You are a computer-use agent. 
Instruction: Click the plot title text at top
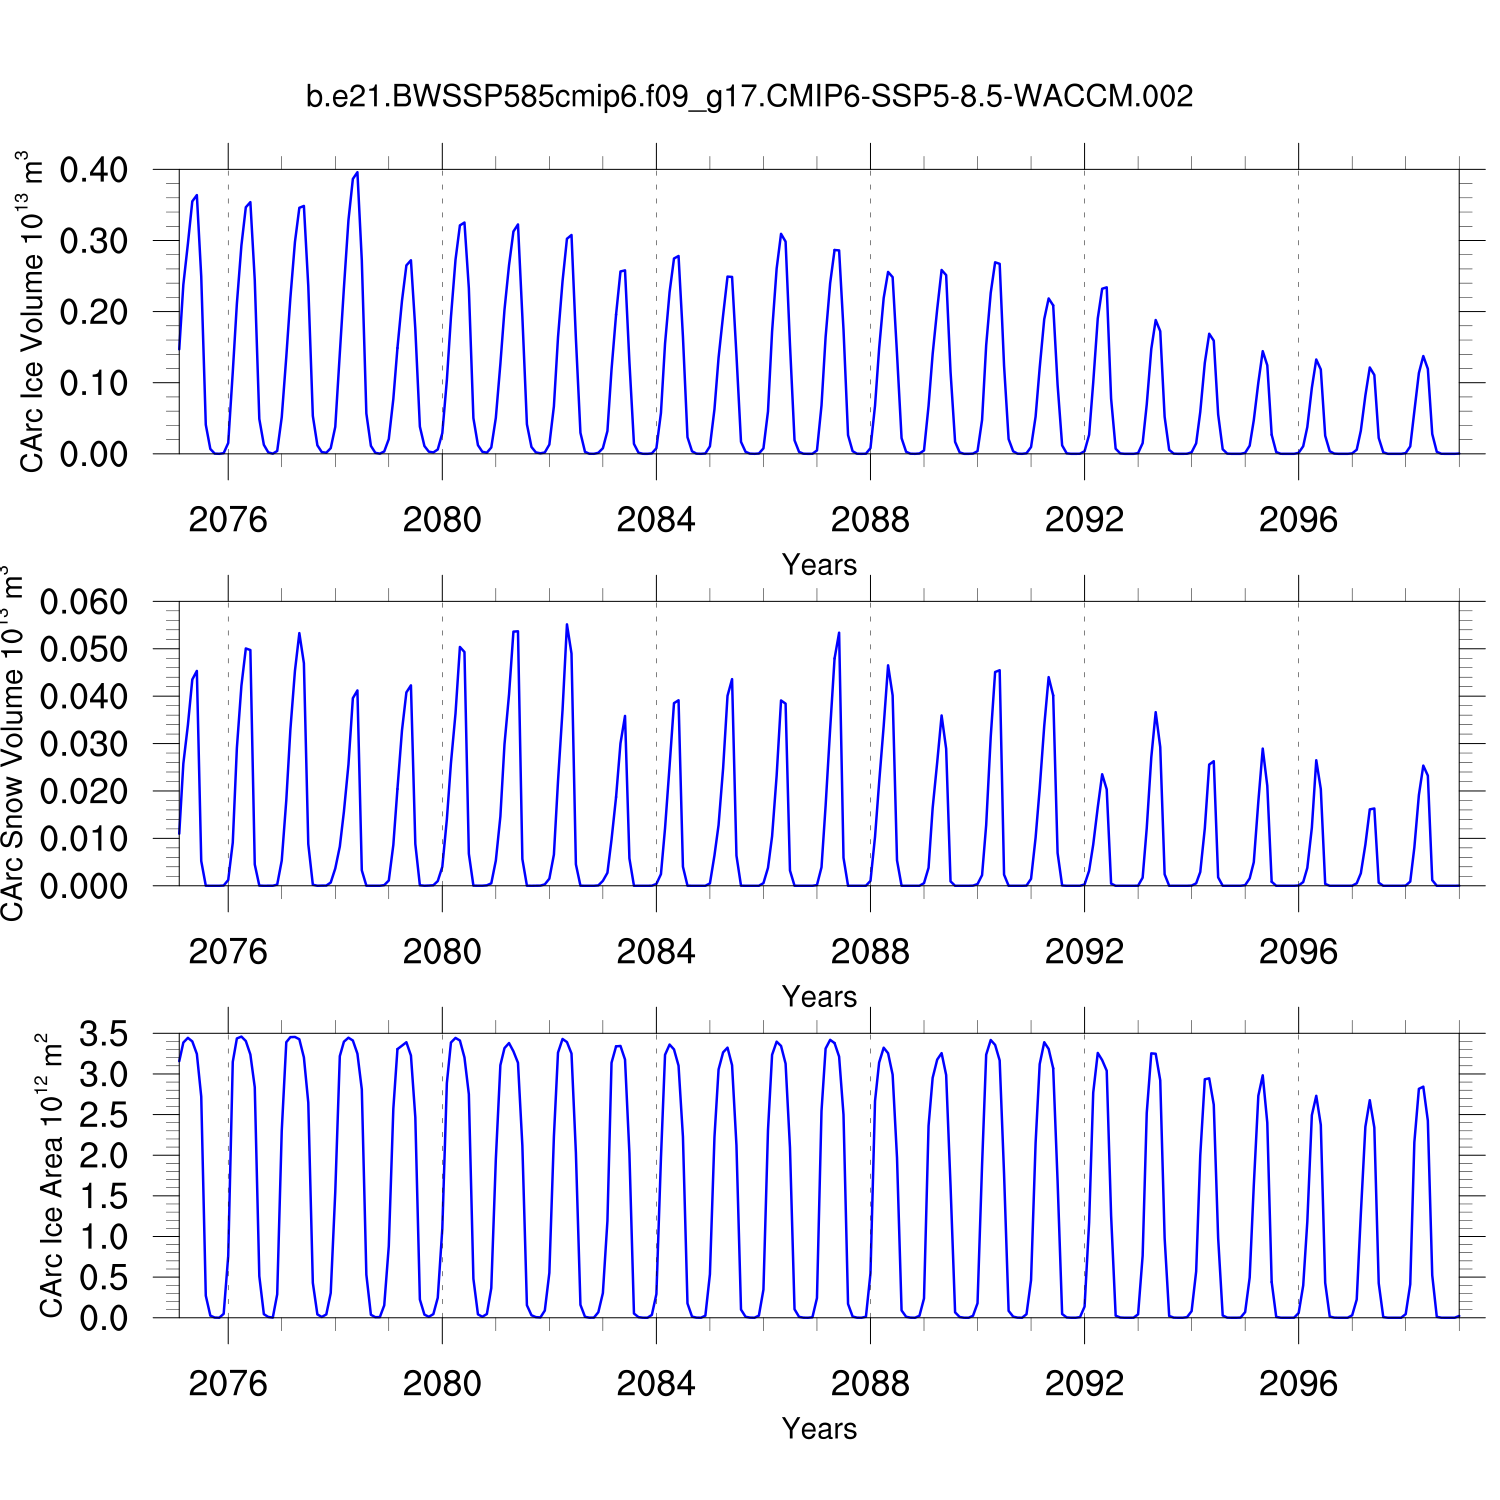[x=749, y=96]
